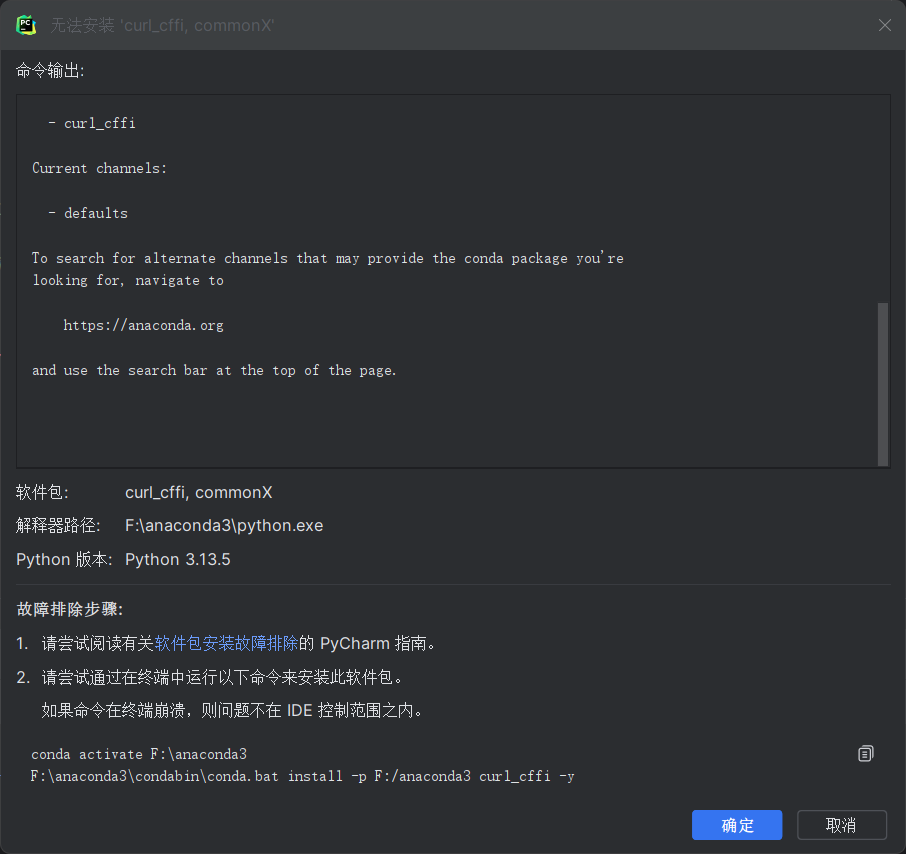Copy the conda commands with the copy icon
906x854 pixels.
[866, 753]
